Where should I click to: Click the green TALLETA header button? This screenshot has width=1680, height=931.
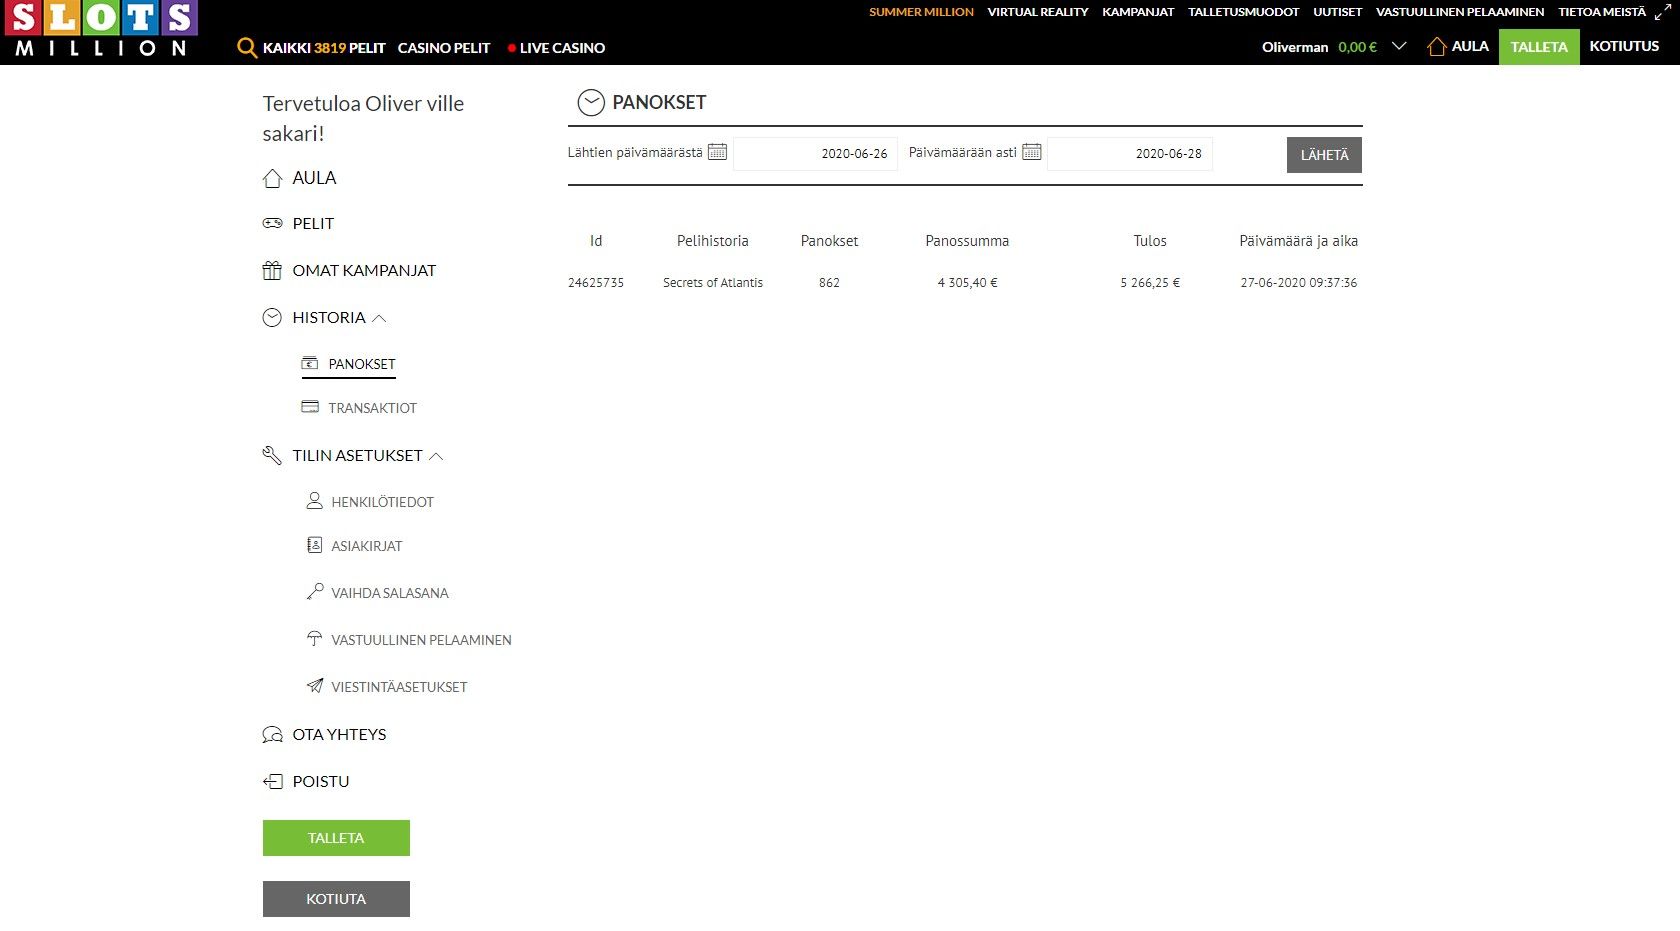tap(1539, 47)
